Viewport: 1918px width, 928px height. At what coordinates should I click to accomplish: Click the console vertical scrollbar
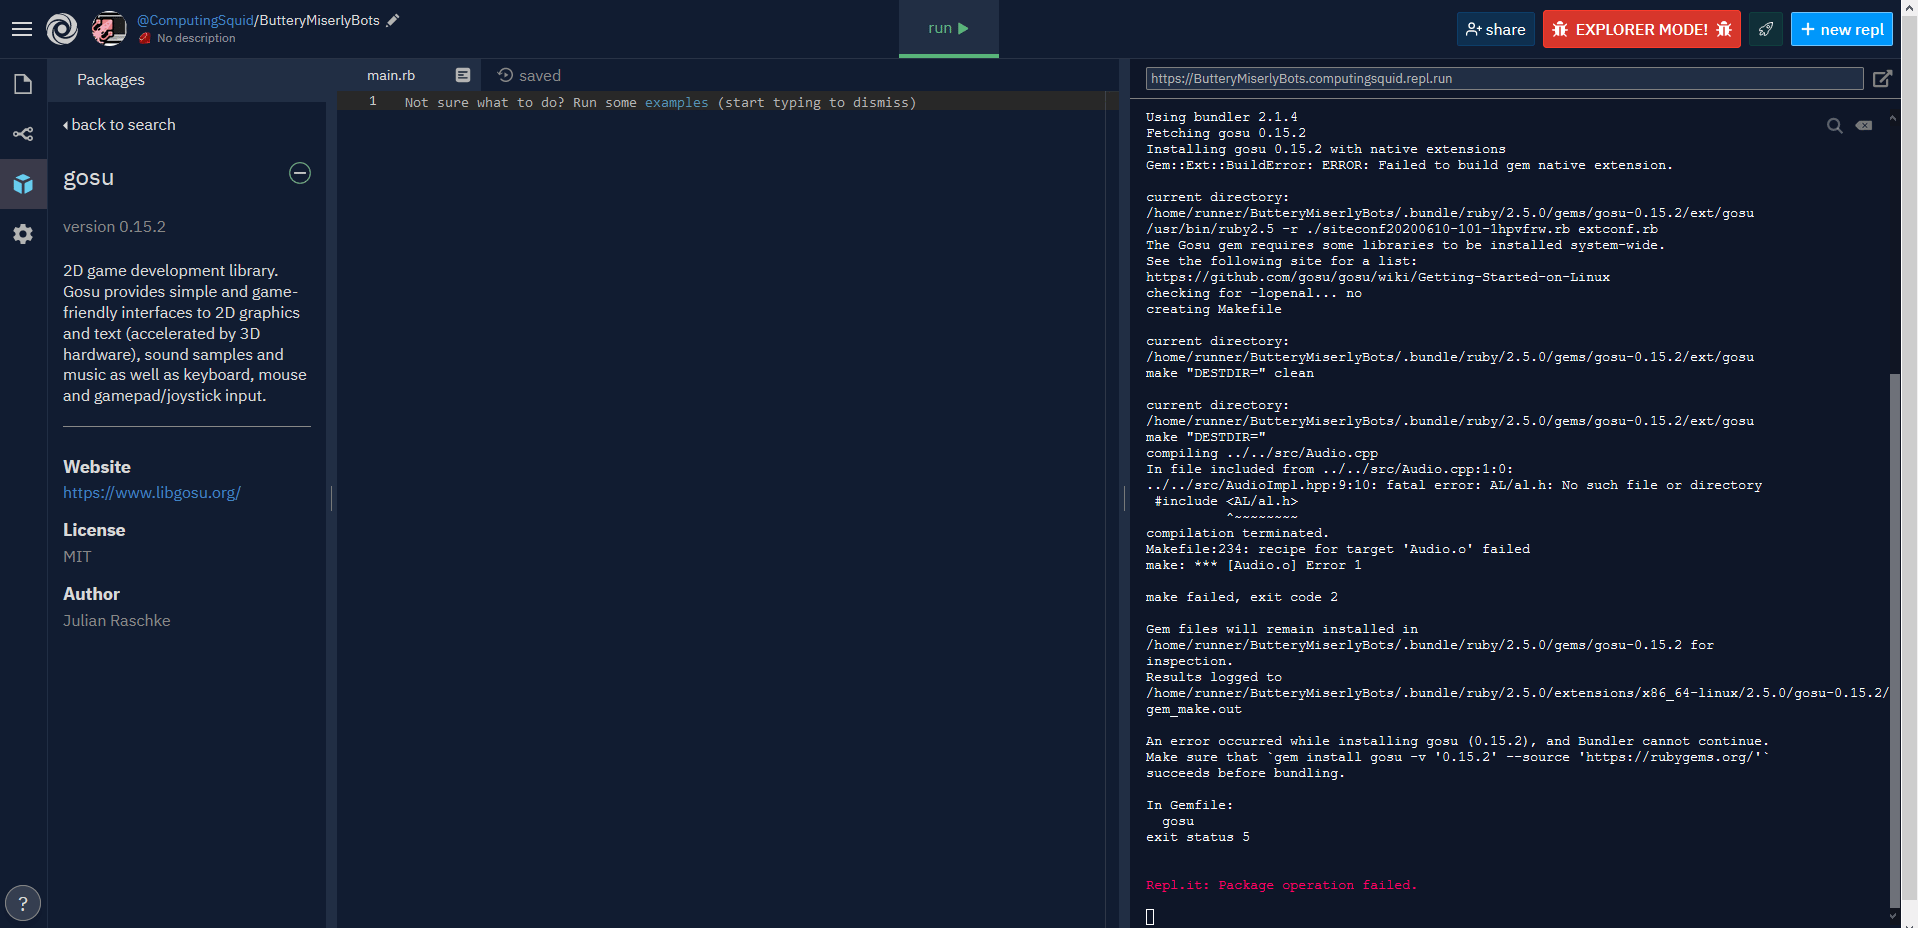point(1894,640)
